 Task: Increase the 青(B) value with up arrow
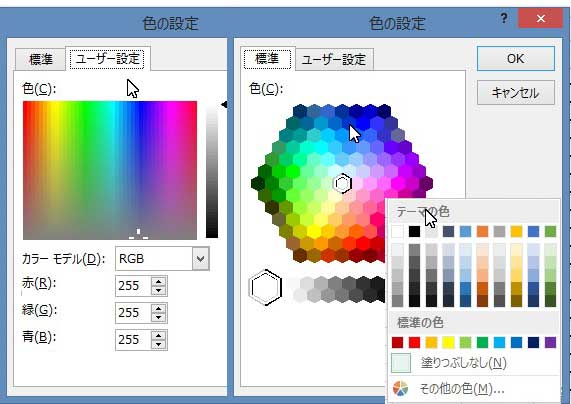click(x=158, y=335)
